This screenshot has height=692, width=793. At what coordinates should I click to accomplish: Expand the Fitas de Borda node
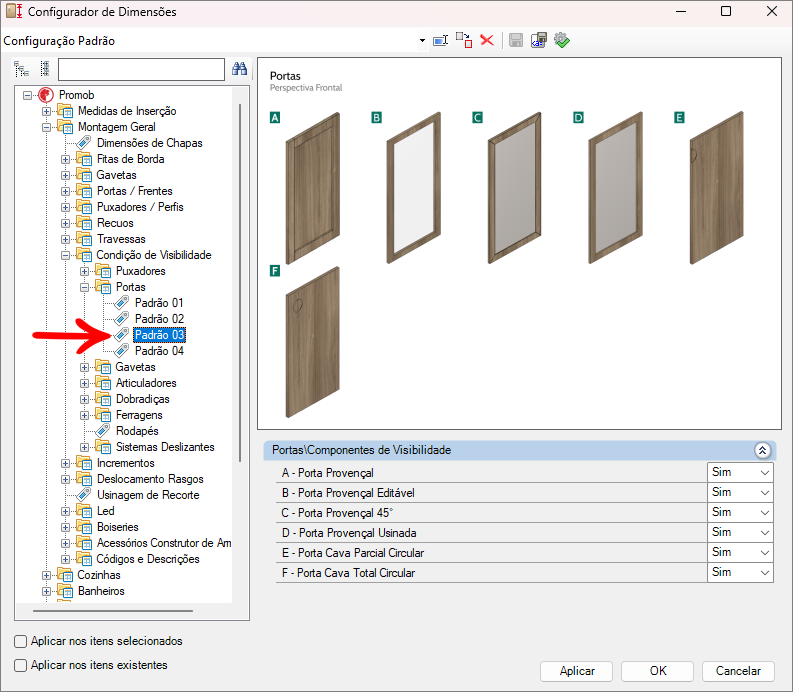65,159
